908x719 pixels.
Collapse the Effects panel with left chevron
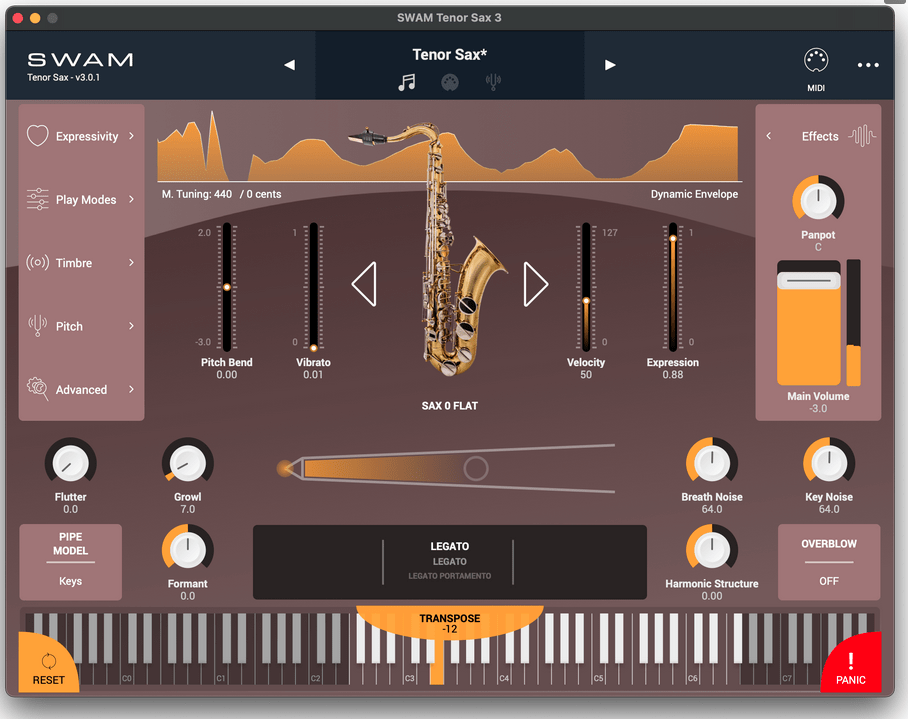[x=769, y=136]
